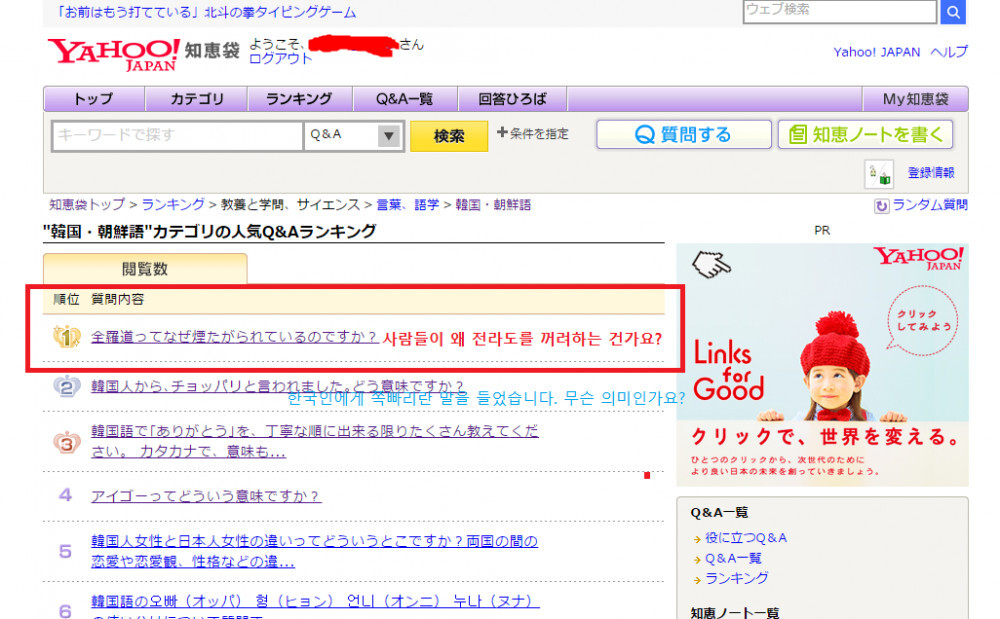Focus the キーワードで探す search field

[177, 135]
